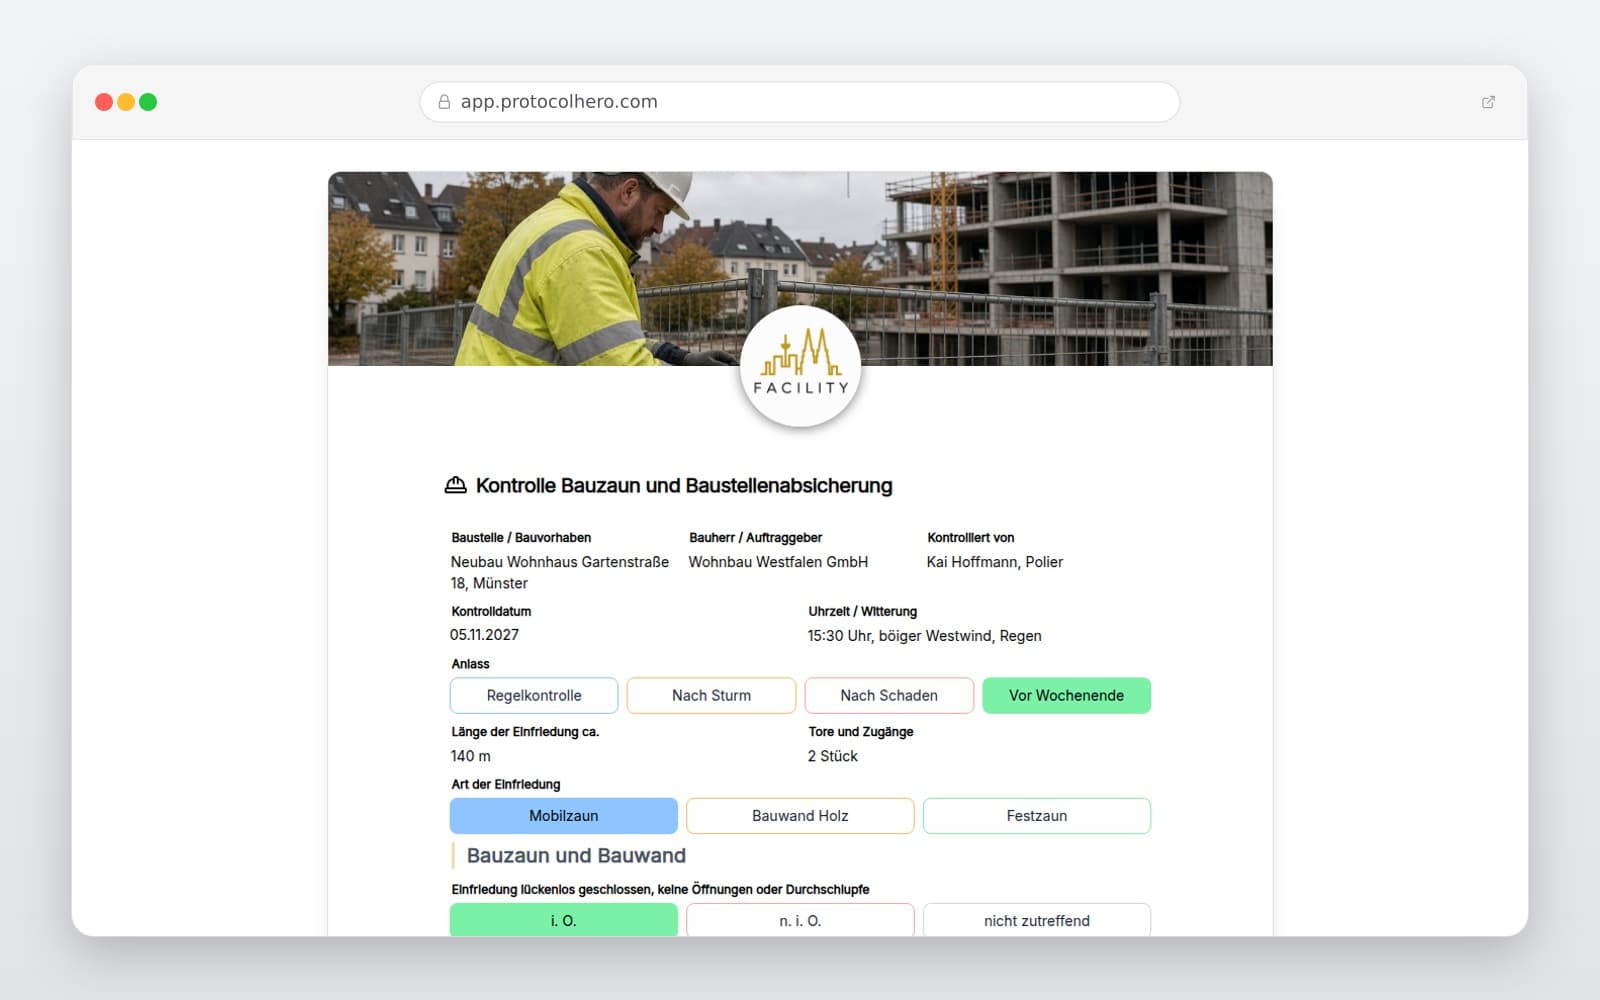This screenshot has width=1600, height=1000.
Task: Click the fence length value 140 m
Action: point(470,756)
